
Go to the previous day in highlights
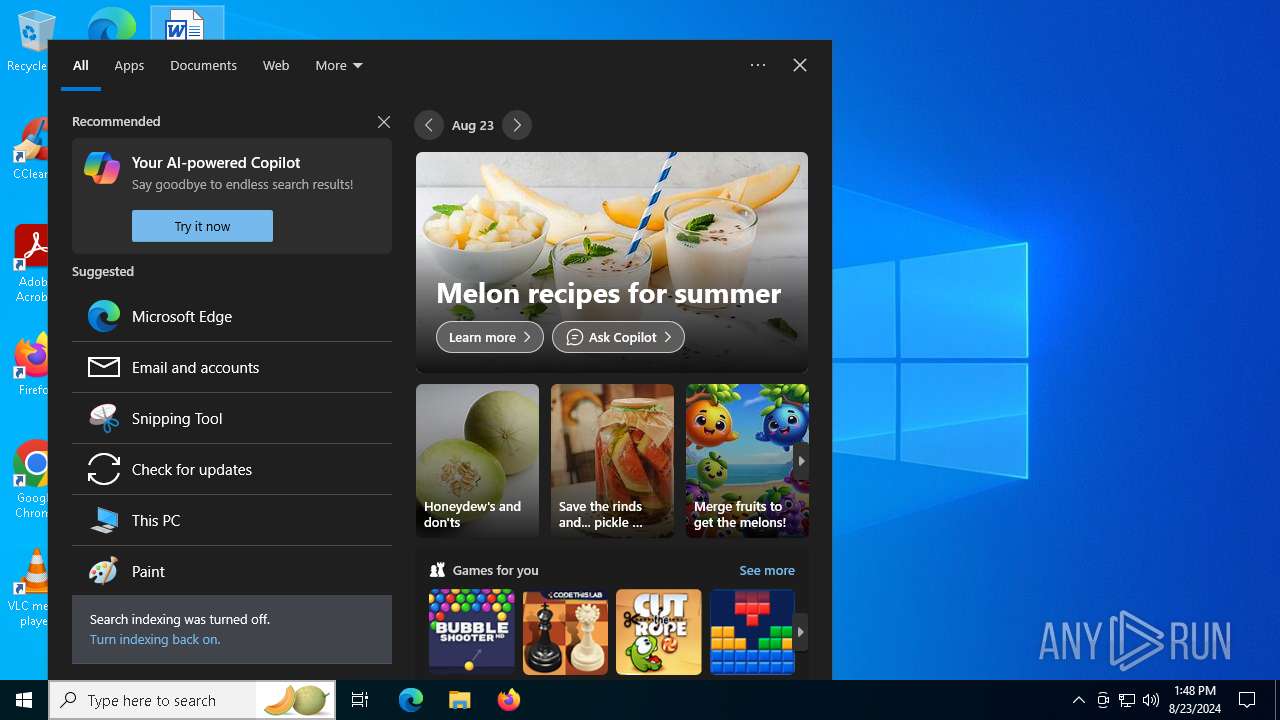coord(429,125)
